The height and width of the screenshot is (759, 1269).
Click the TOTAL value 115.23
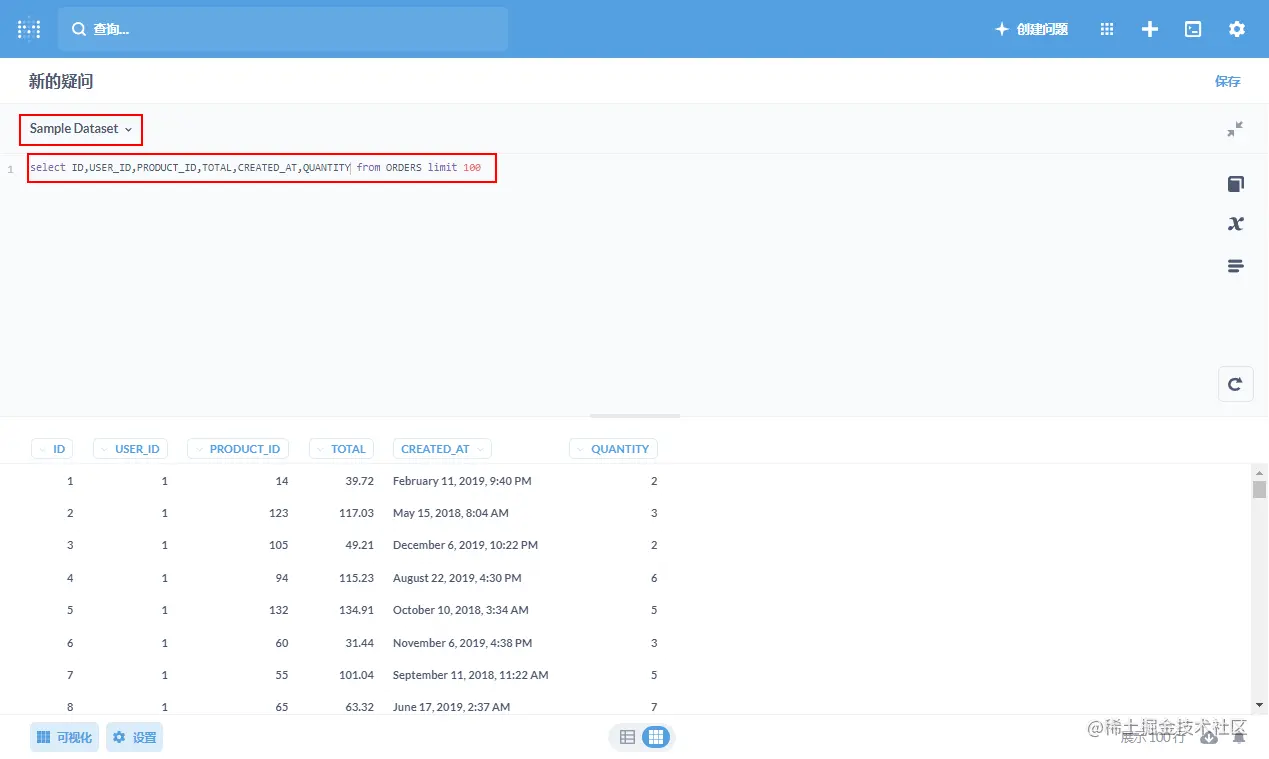(x=356, y=578)
